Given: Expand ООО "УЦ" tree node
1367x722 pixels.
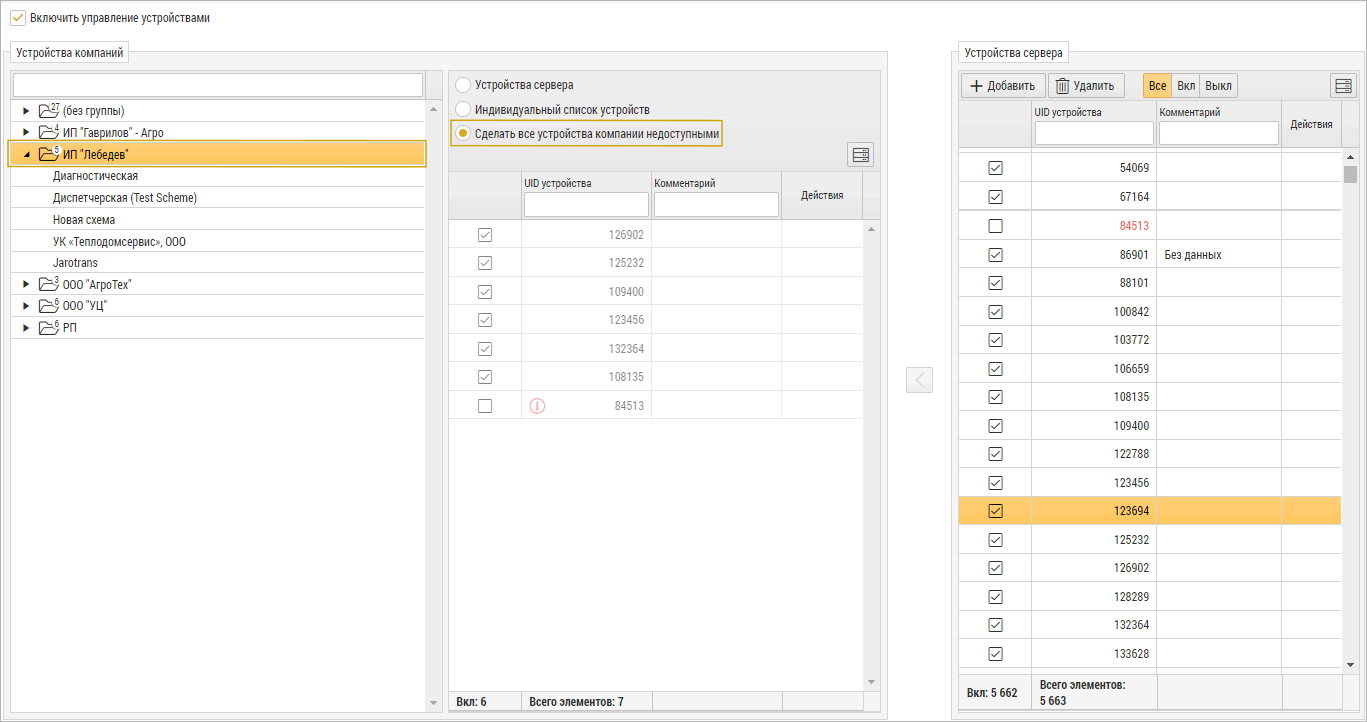Looking at the screenshot, I should [x=26, y=306].
